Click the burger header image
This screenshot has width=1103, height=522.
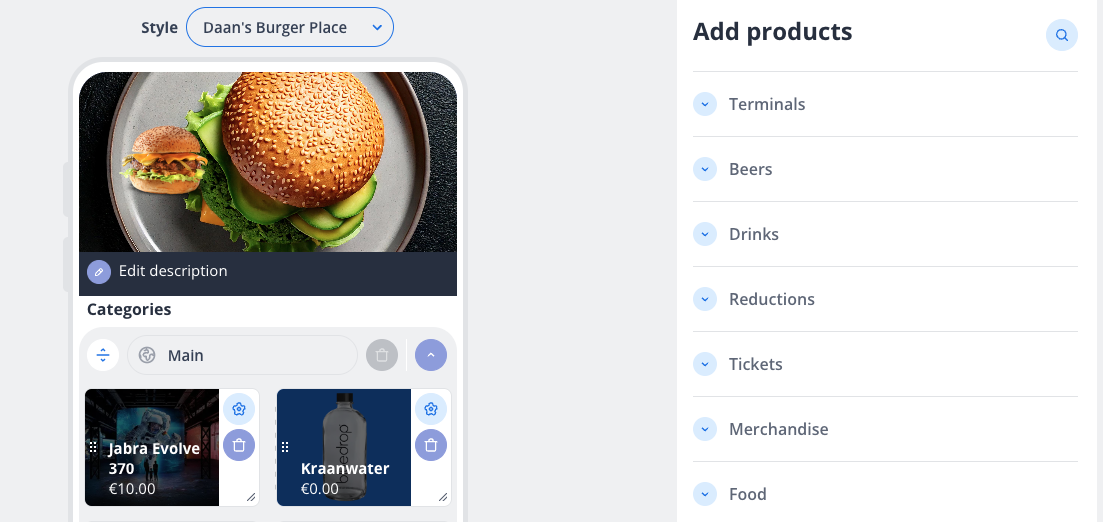click(268, 162)
